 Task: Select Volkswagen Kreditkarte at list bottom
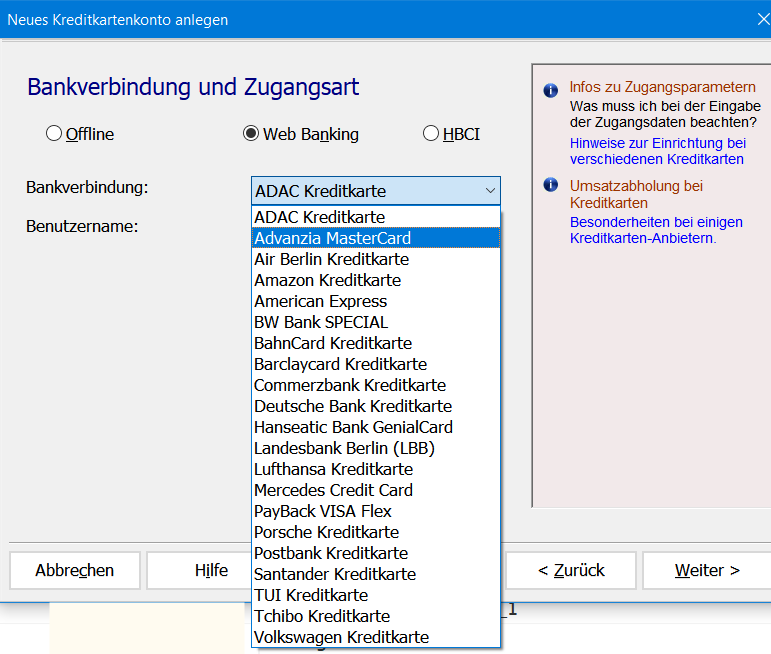[x=341, y=637]
